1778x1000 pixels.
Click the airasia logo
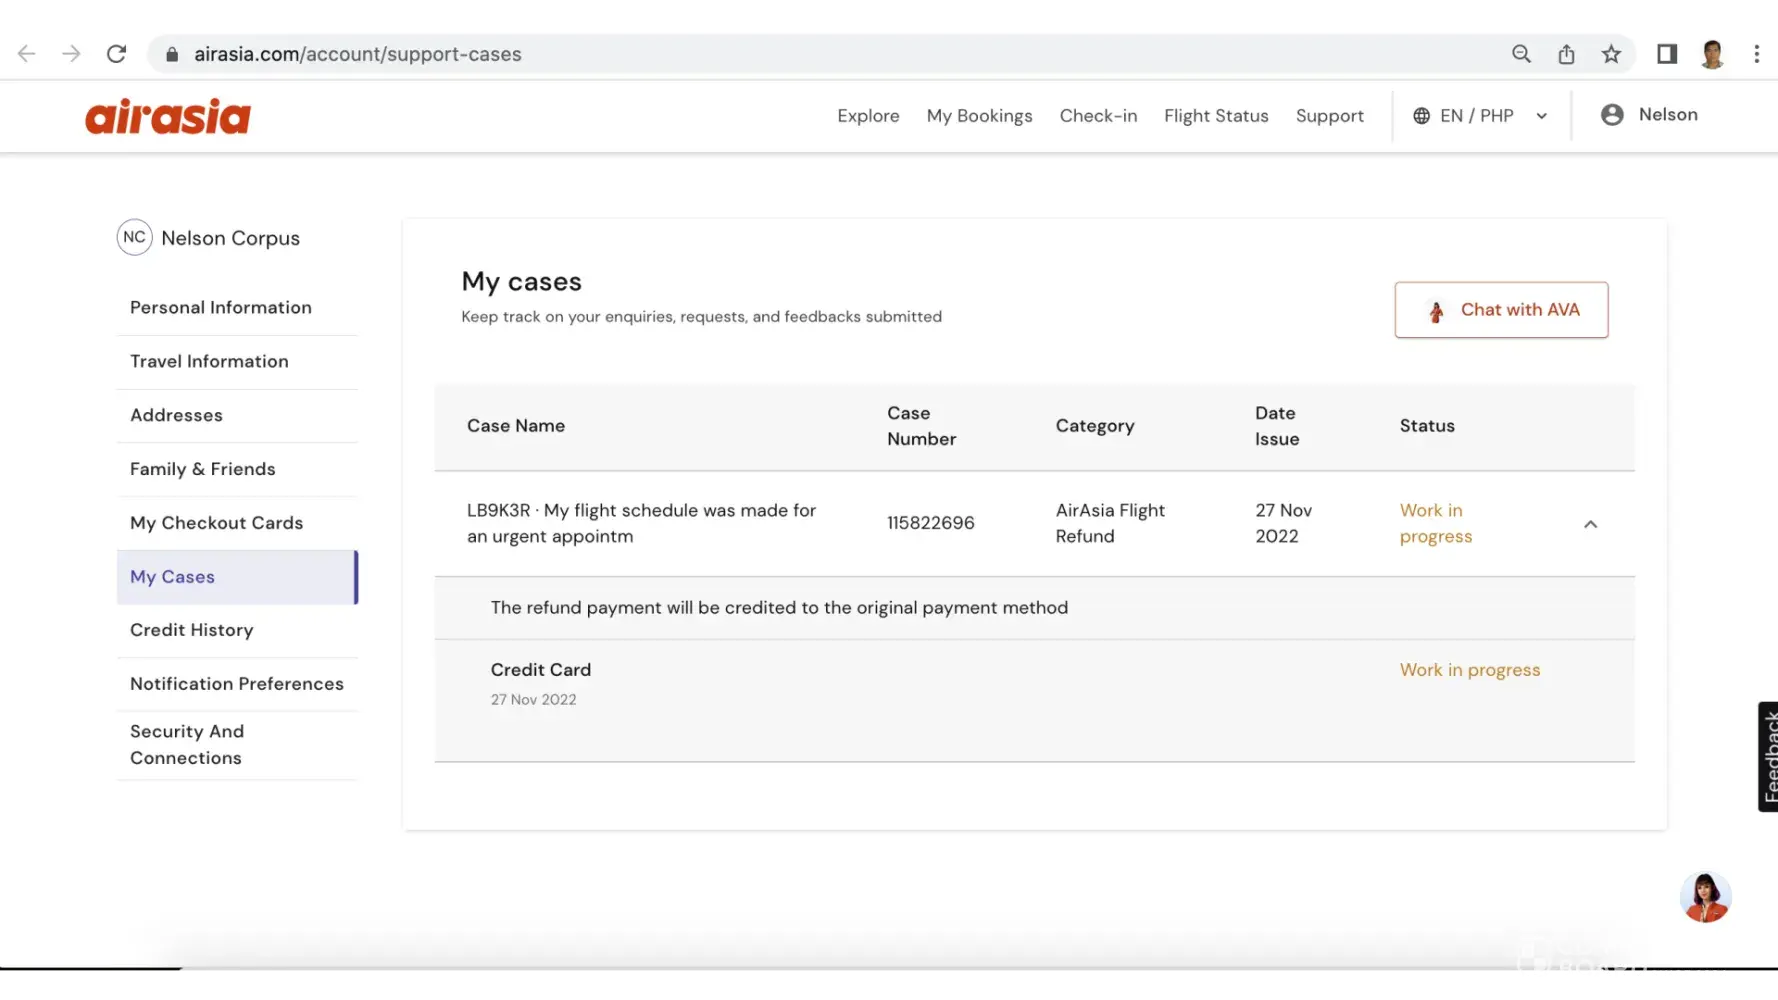coord(168,116)
